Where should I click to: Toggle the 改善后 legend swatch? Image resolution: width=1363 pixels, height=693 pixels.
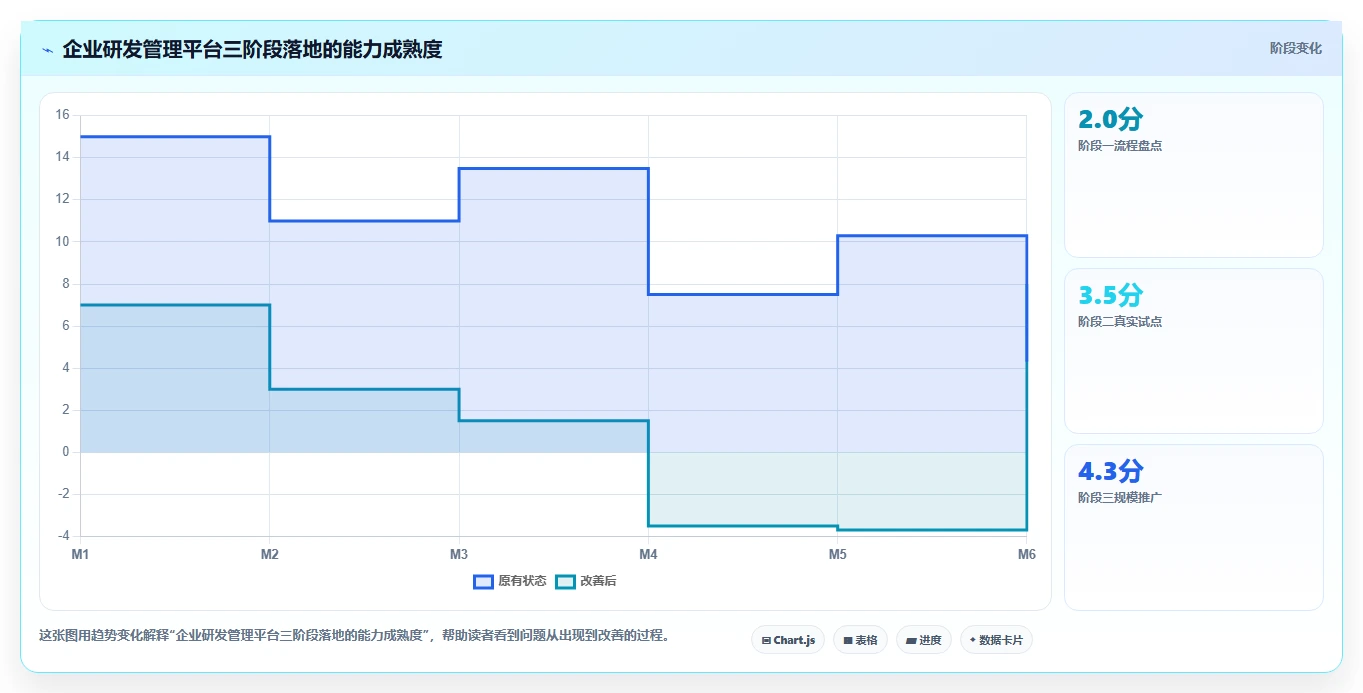pos(566,581)
